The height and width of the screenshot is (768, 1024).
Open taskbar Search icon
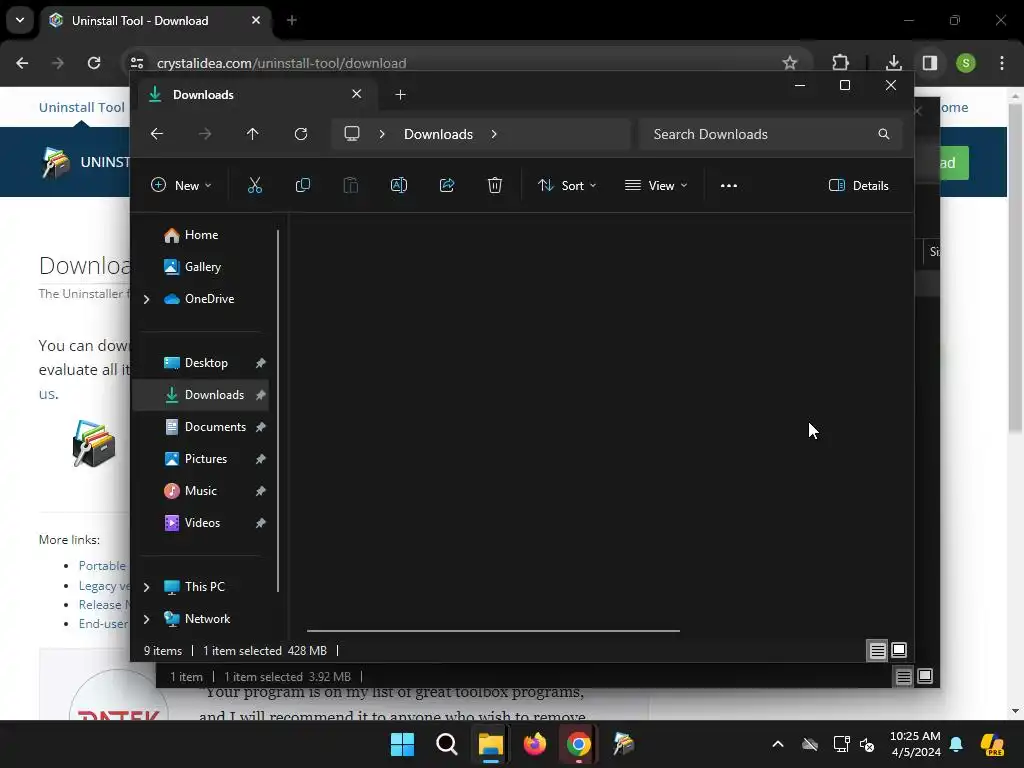[x=447, y=744]
